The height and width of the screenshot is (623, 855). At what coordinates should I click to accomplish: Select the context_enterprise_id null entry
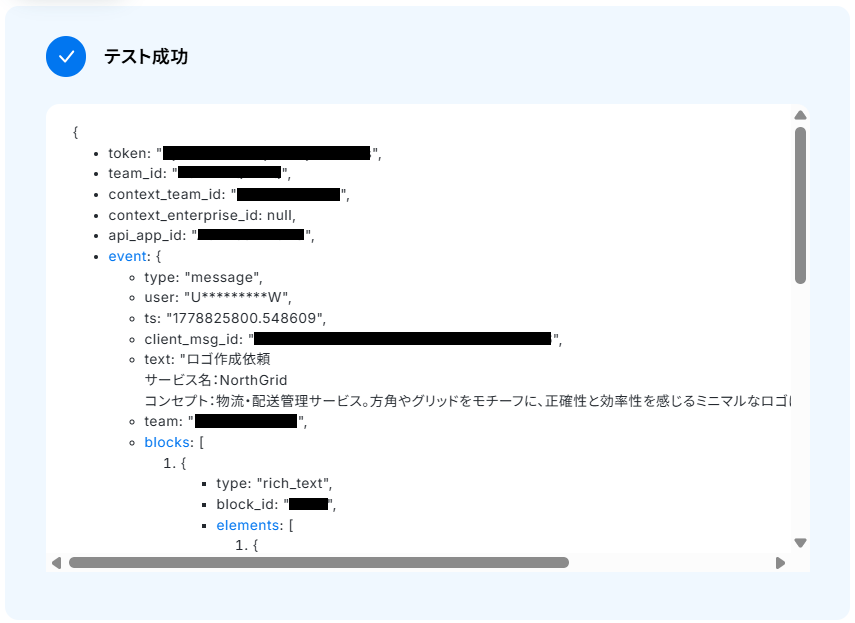coord(202,215)
